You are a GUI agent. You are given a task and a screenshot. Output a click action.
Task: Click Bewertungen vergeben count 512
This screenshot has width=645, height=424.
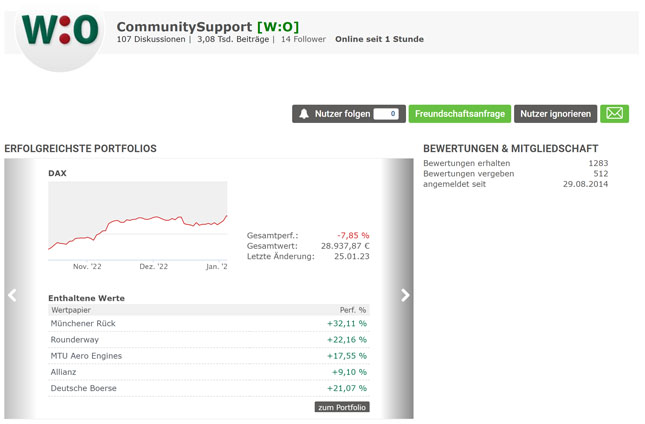tap(601, 174)
